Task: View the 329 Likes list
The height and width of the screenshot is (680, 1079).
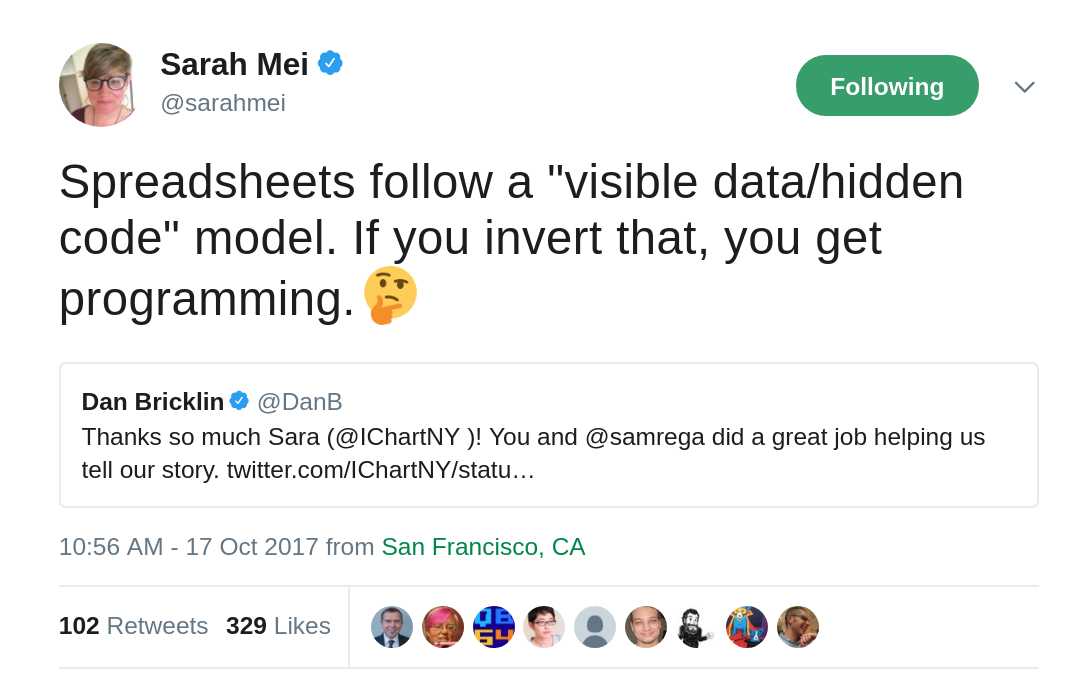Action: coord(278,626)
